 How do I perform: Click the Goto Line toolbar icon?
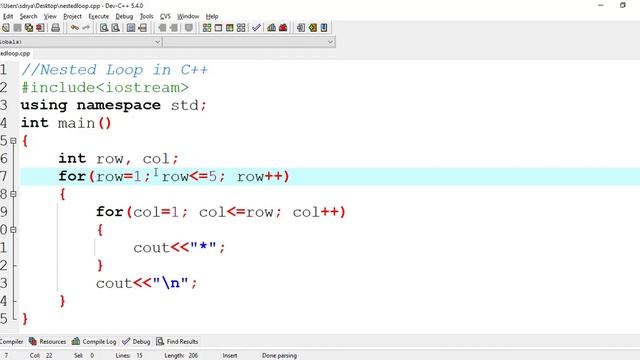point(142,28)
